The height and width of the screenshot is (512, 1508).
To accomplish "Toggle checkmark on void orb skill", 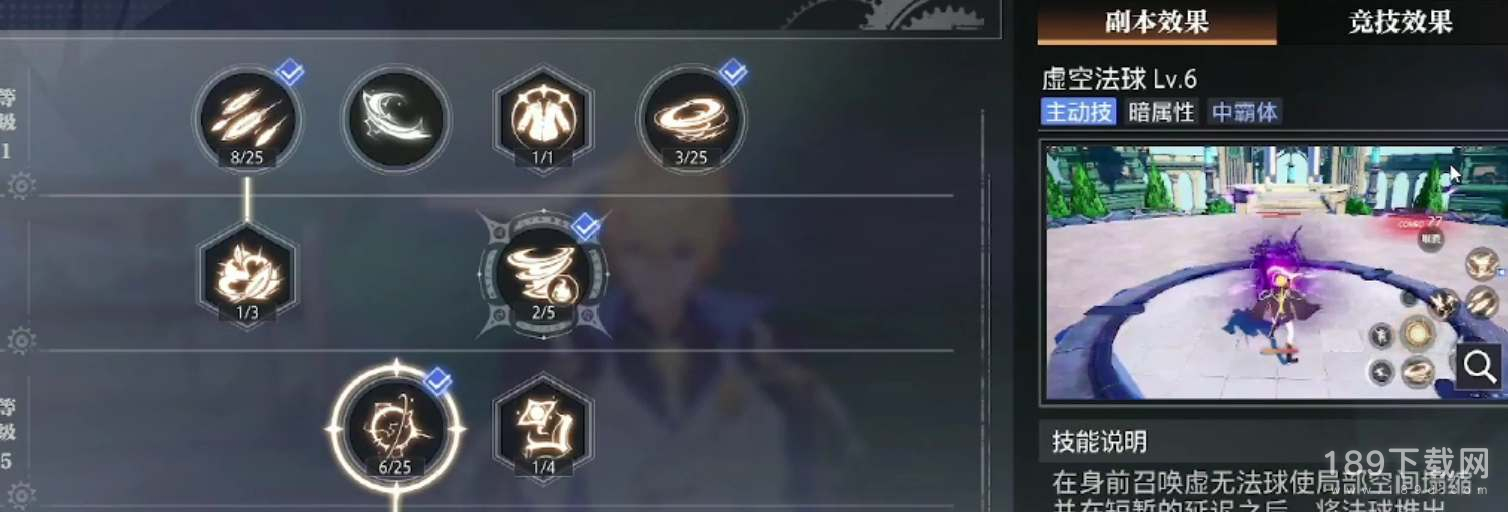I will point(438,380).
